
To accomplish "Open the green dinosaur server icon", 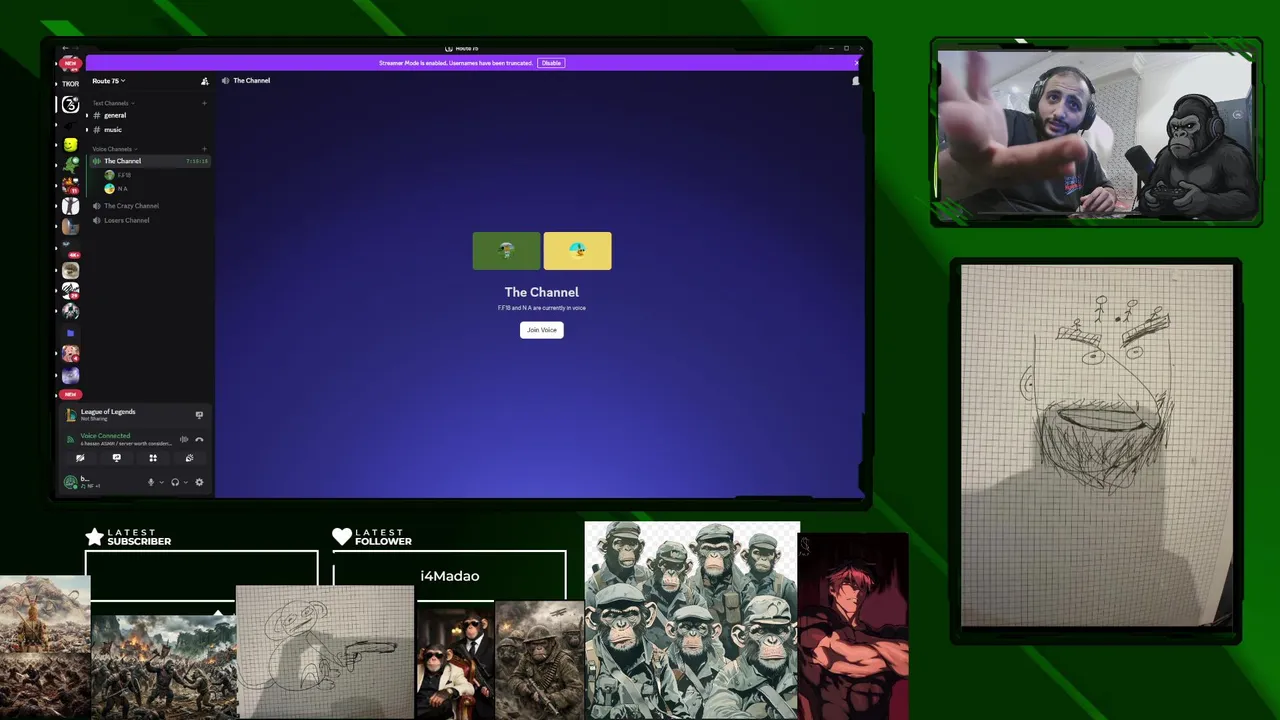I will pyautogui.click(x=70, y=165).
